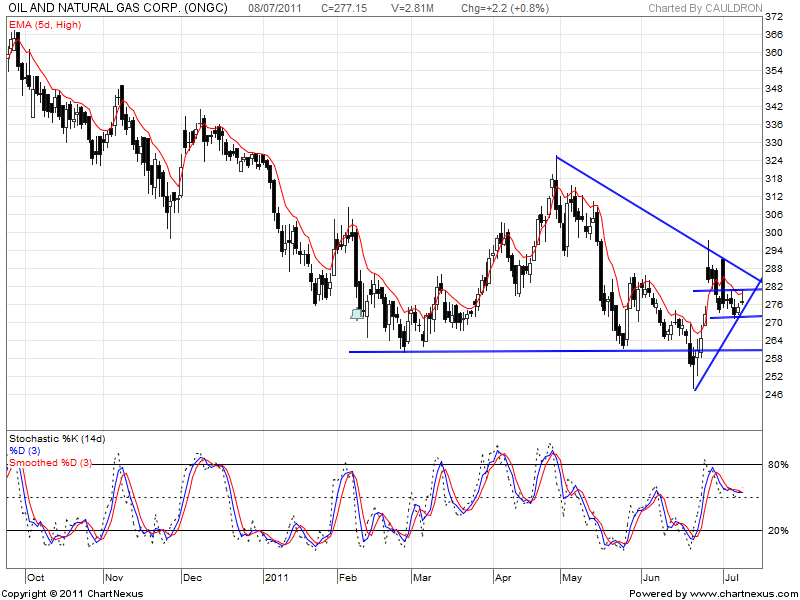The image size is (800, 600).
Task: Click the Stochastic %K (14d) indicator label
Action: coord(56,439)
